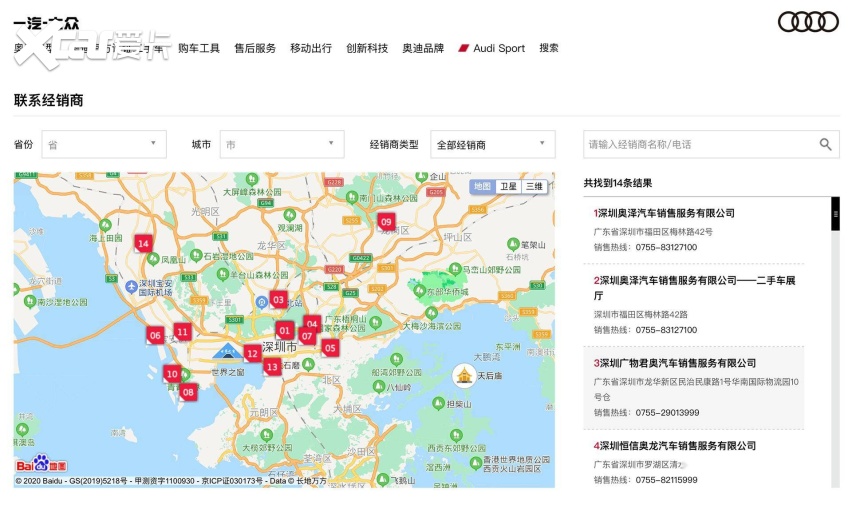Select the 地图 standard map view
This screenshot has width=852, height=513.
click(483, 186)
